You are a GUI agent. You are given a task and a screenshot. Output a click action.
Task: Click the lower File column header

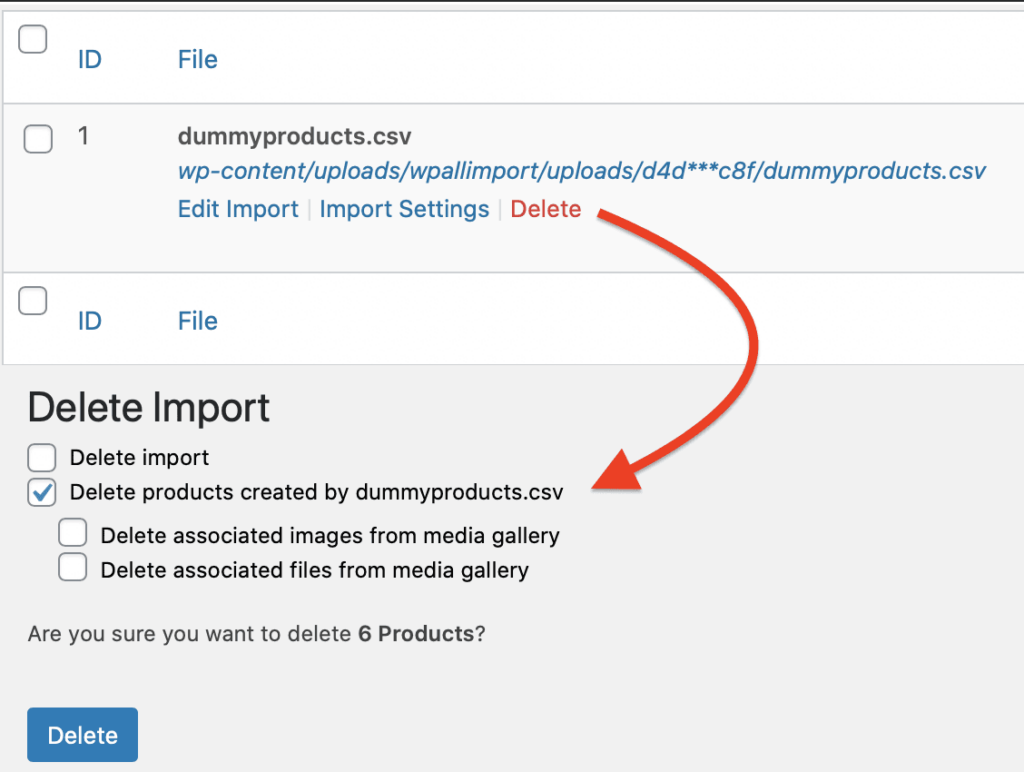[197, 321]
